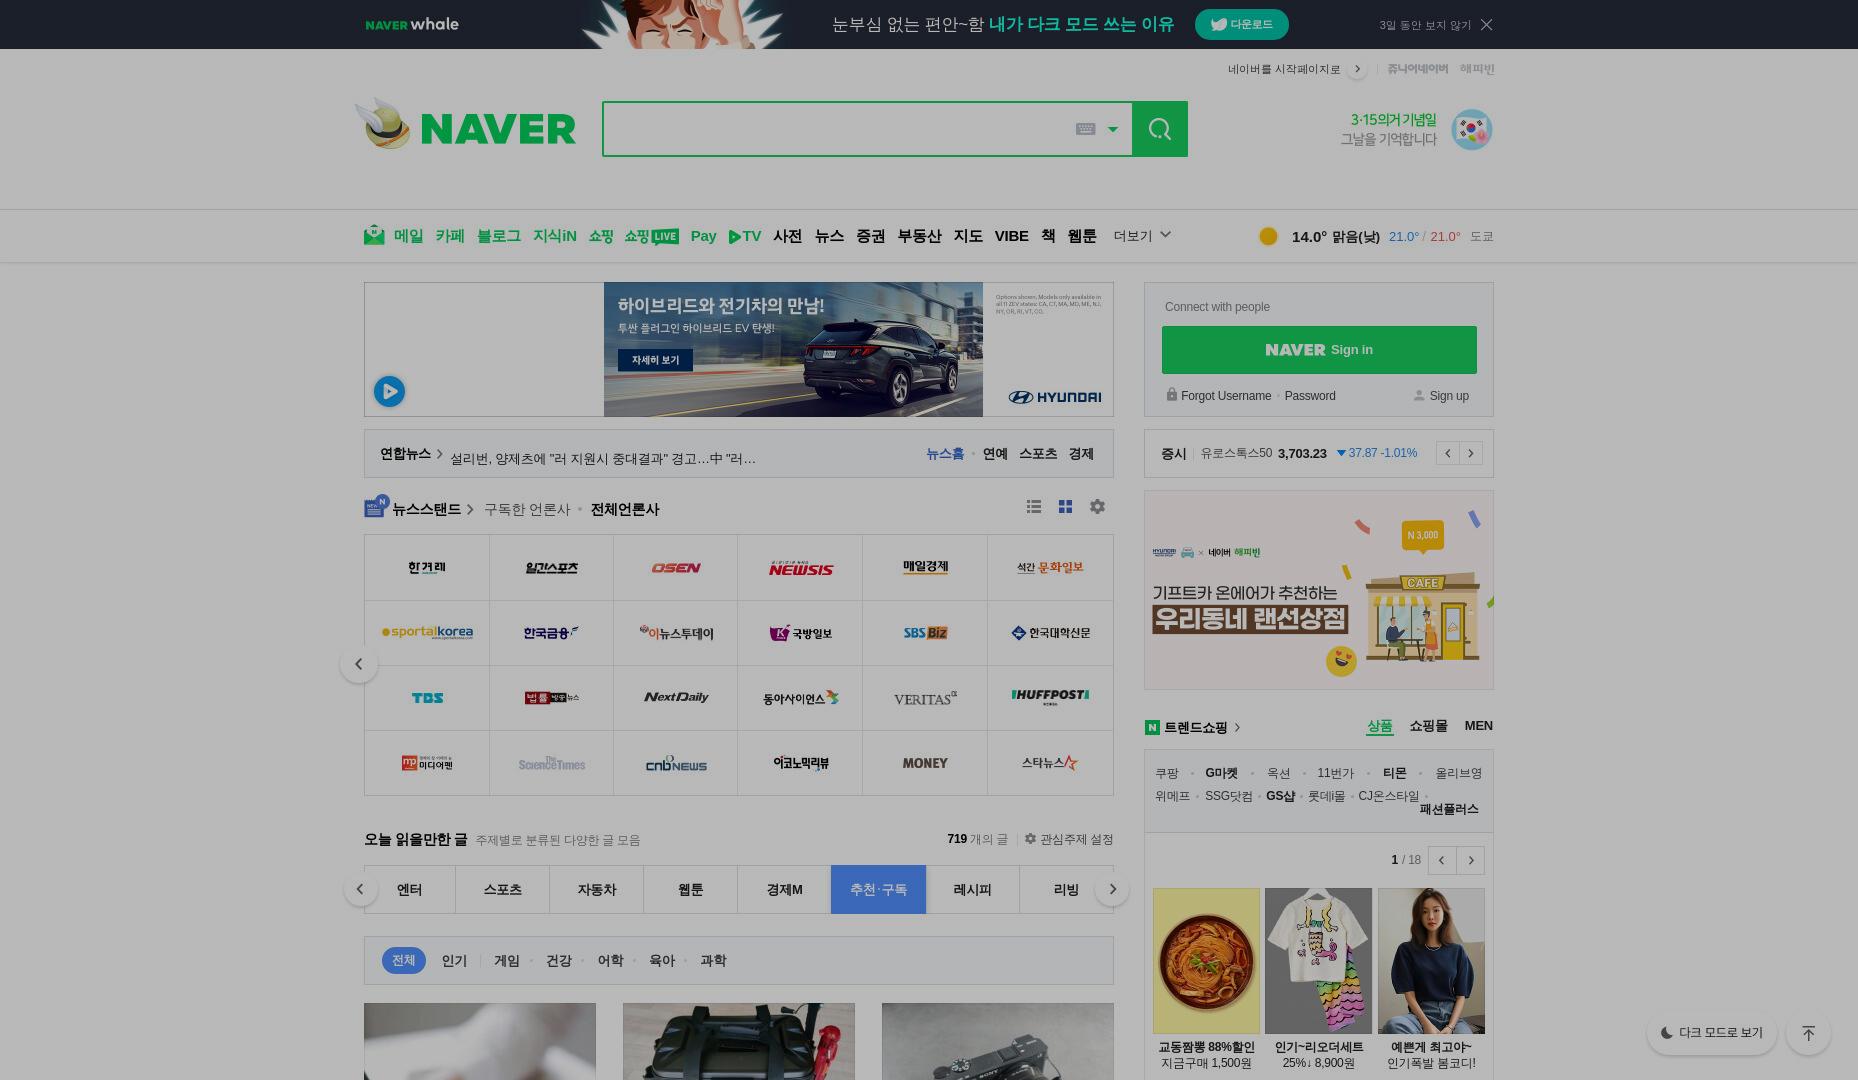Open the 한겨레 publisher tile
Image resolution: width=1858 pixels, height=1080 pixels.
(427, 568)
